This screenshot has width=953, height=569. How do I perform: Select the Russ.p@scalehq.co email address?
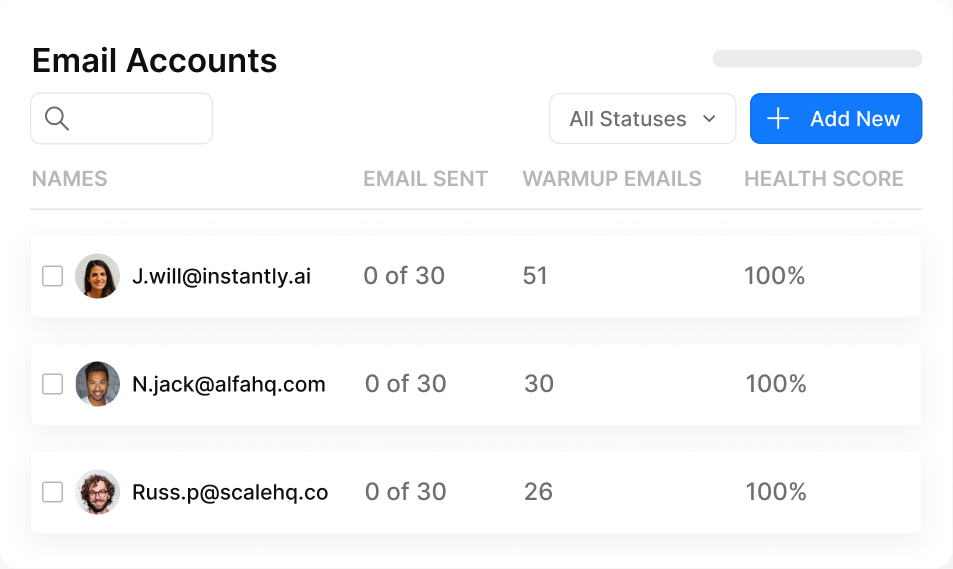[230, 492]
